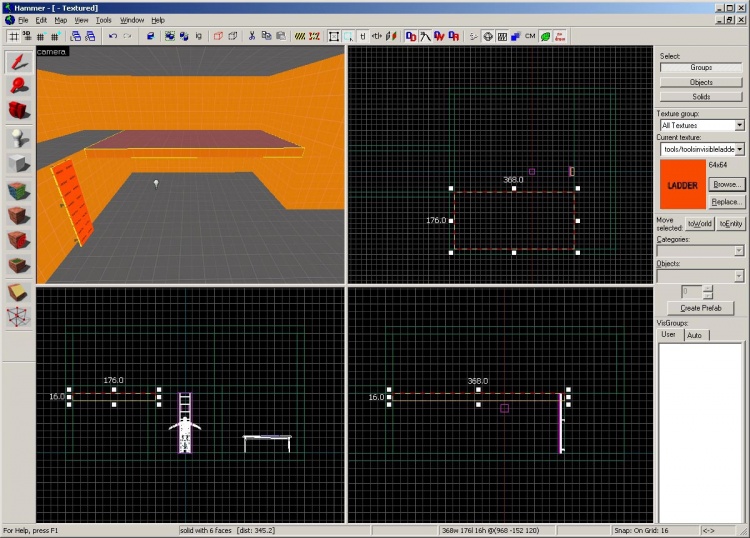Select the Clipping tool

tap(19, 292)
